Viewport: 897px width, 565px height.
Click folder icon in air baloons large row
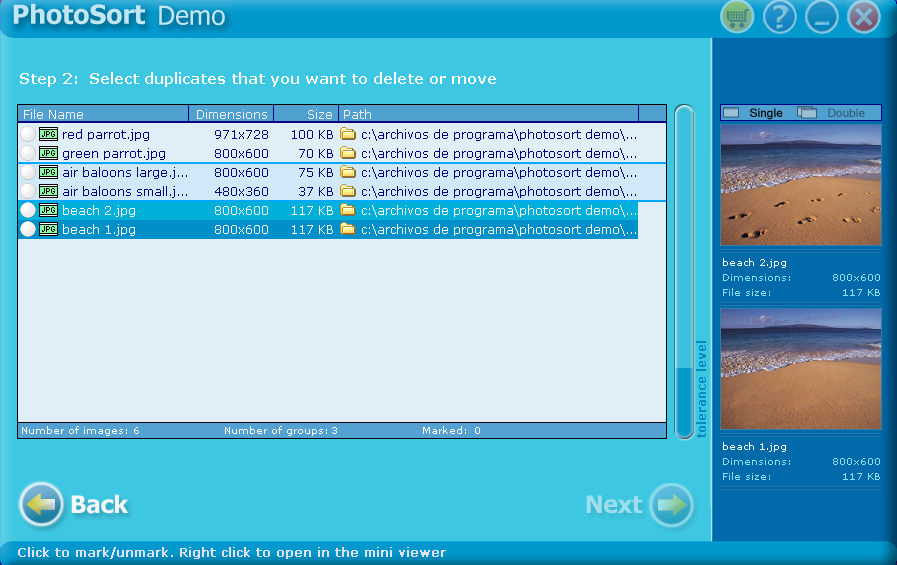point(348,172)
